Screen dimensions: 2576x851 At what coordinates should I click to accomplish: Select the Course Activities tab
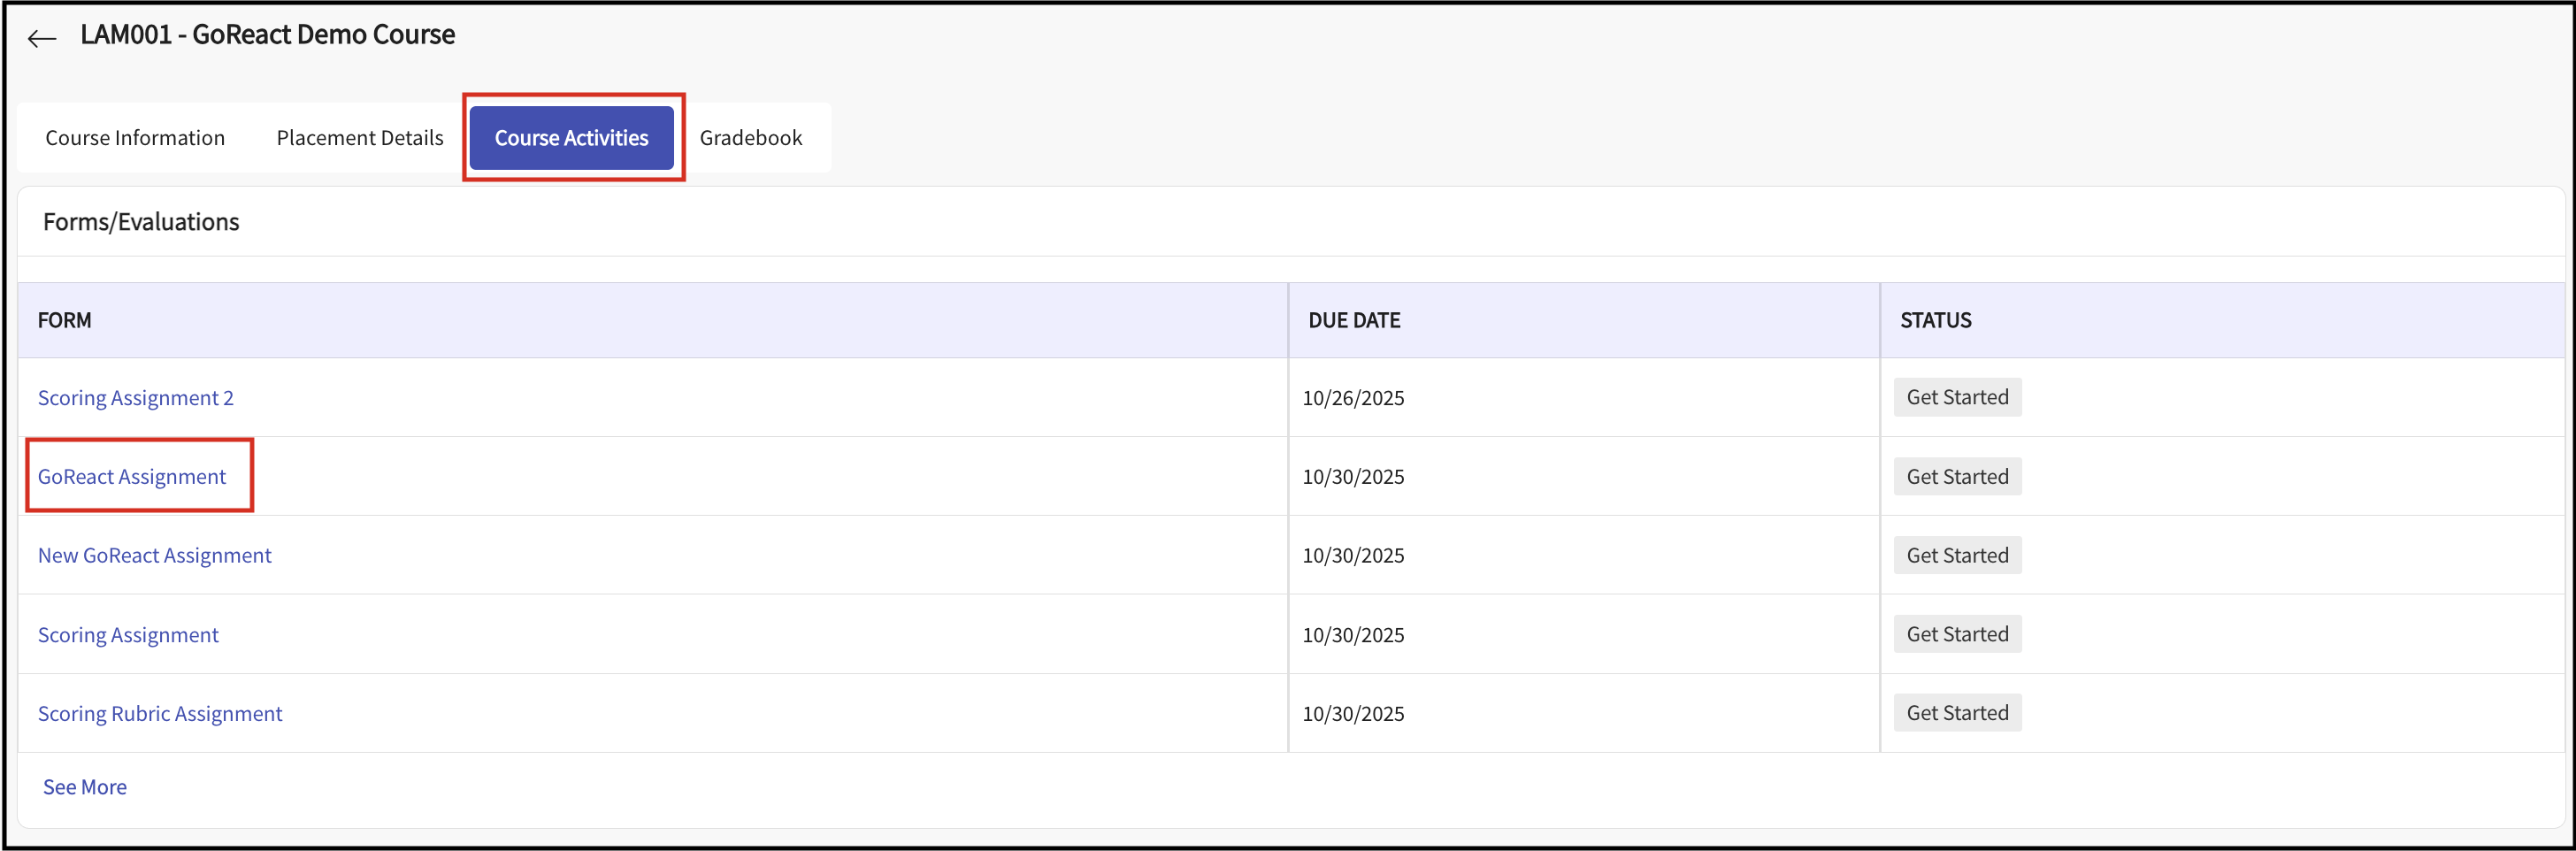[571, 138]
